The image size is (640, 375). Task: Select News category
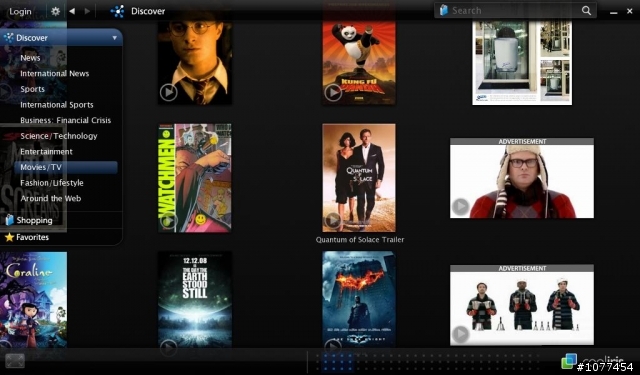pyautogui.click(x=30, y=58)
